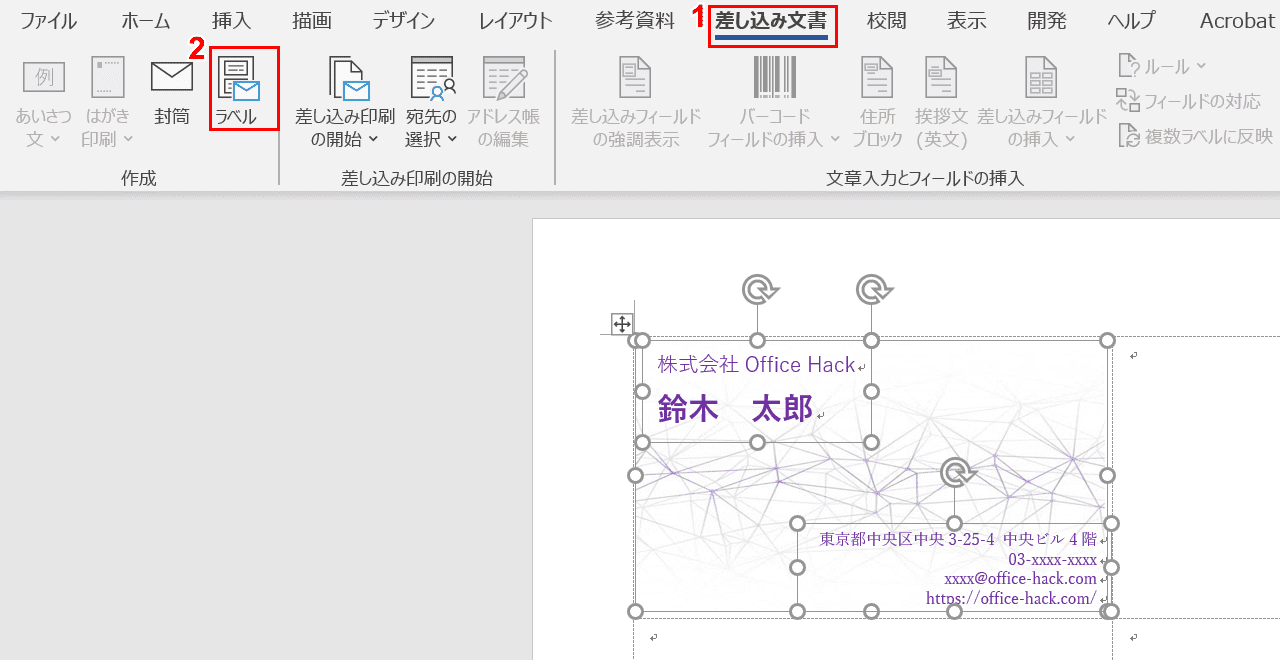Click the email xxxx@office-hack.com
Screen dimensions: 1280x660
(x=1021, y=579)
